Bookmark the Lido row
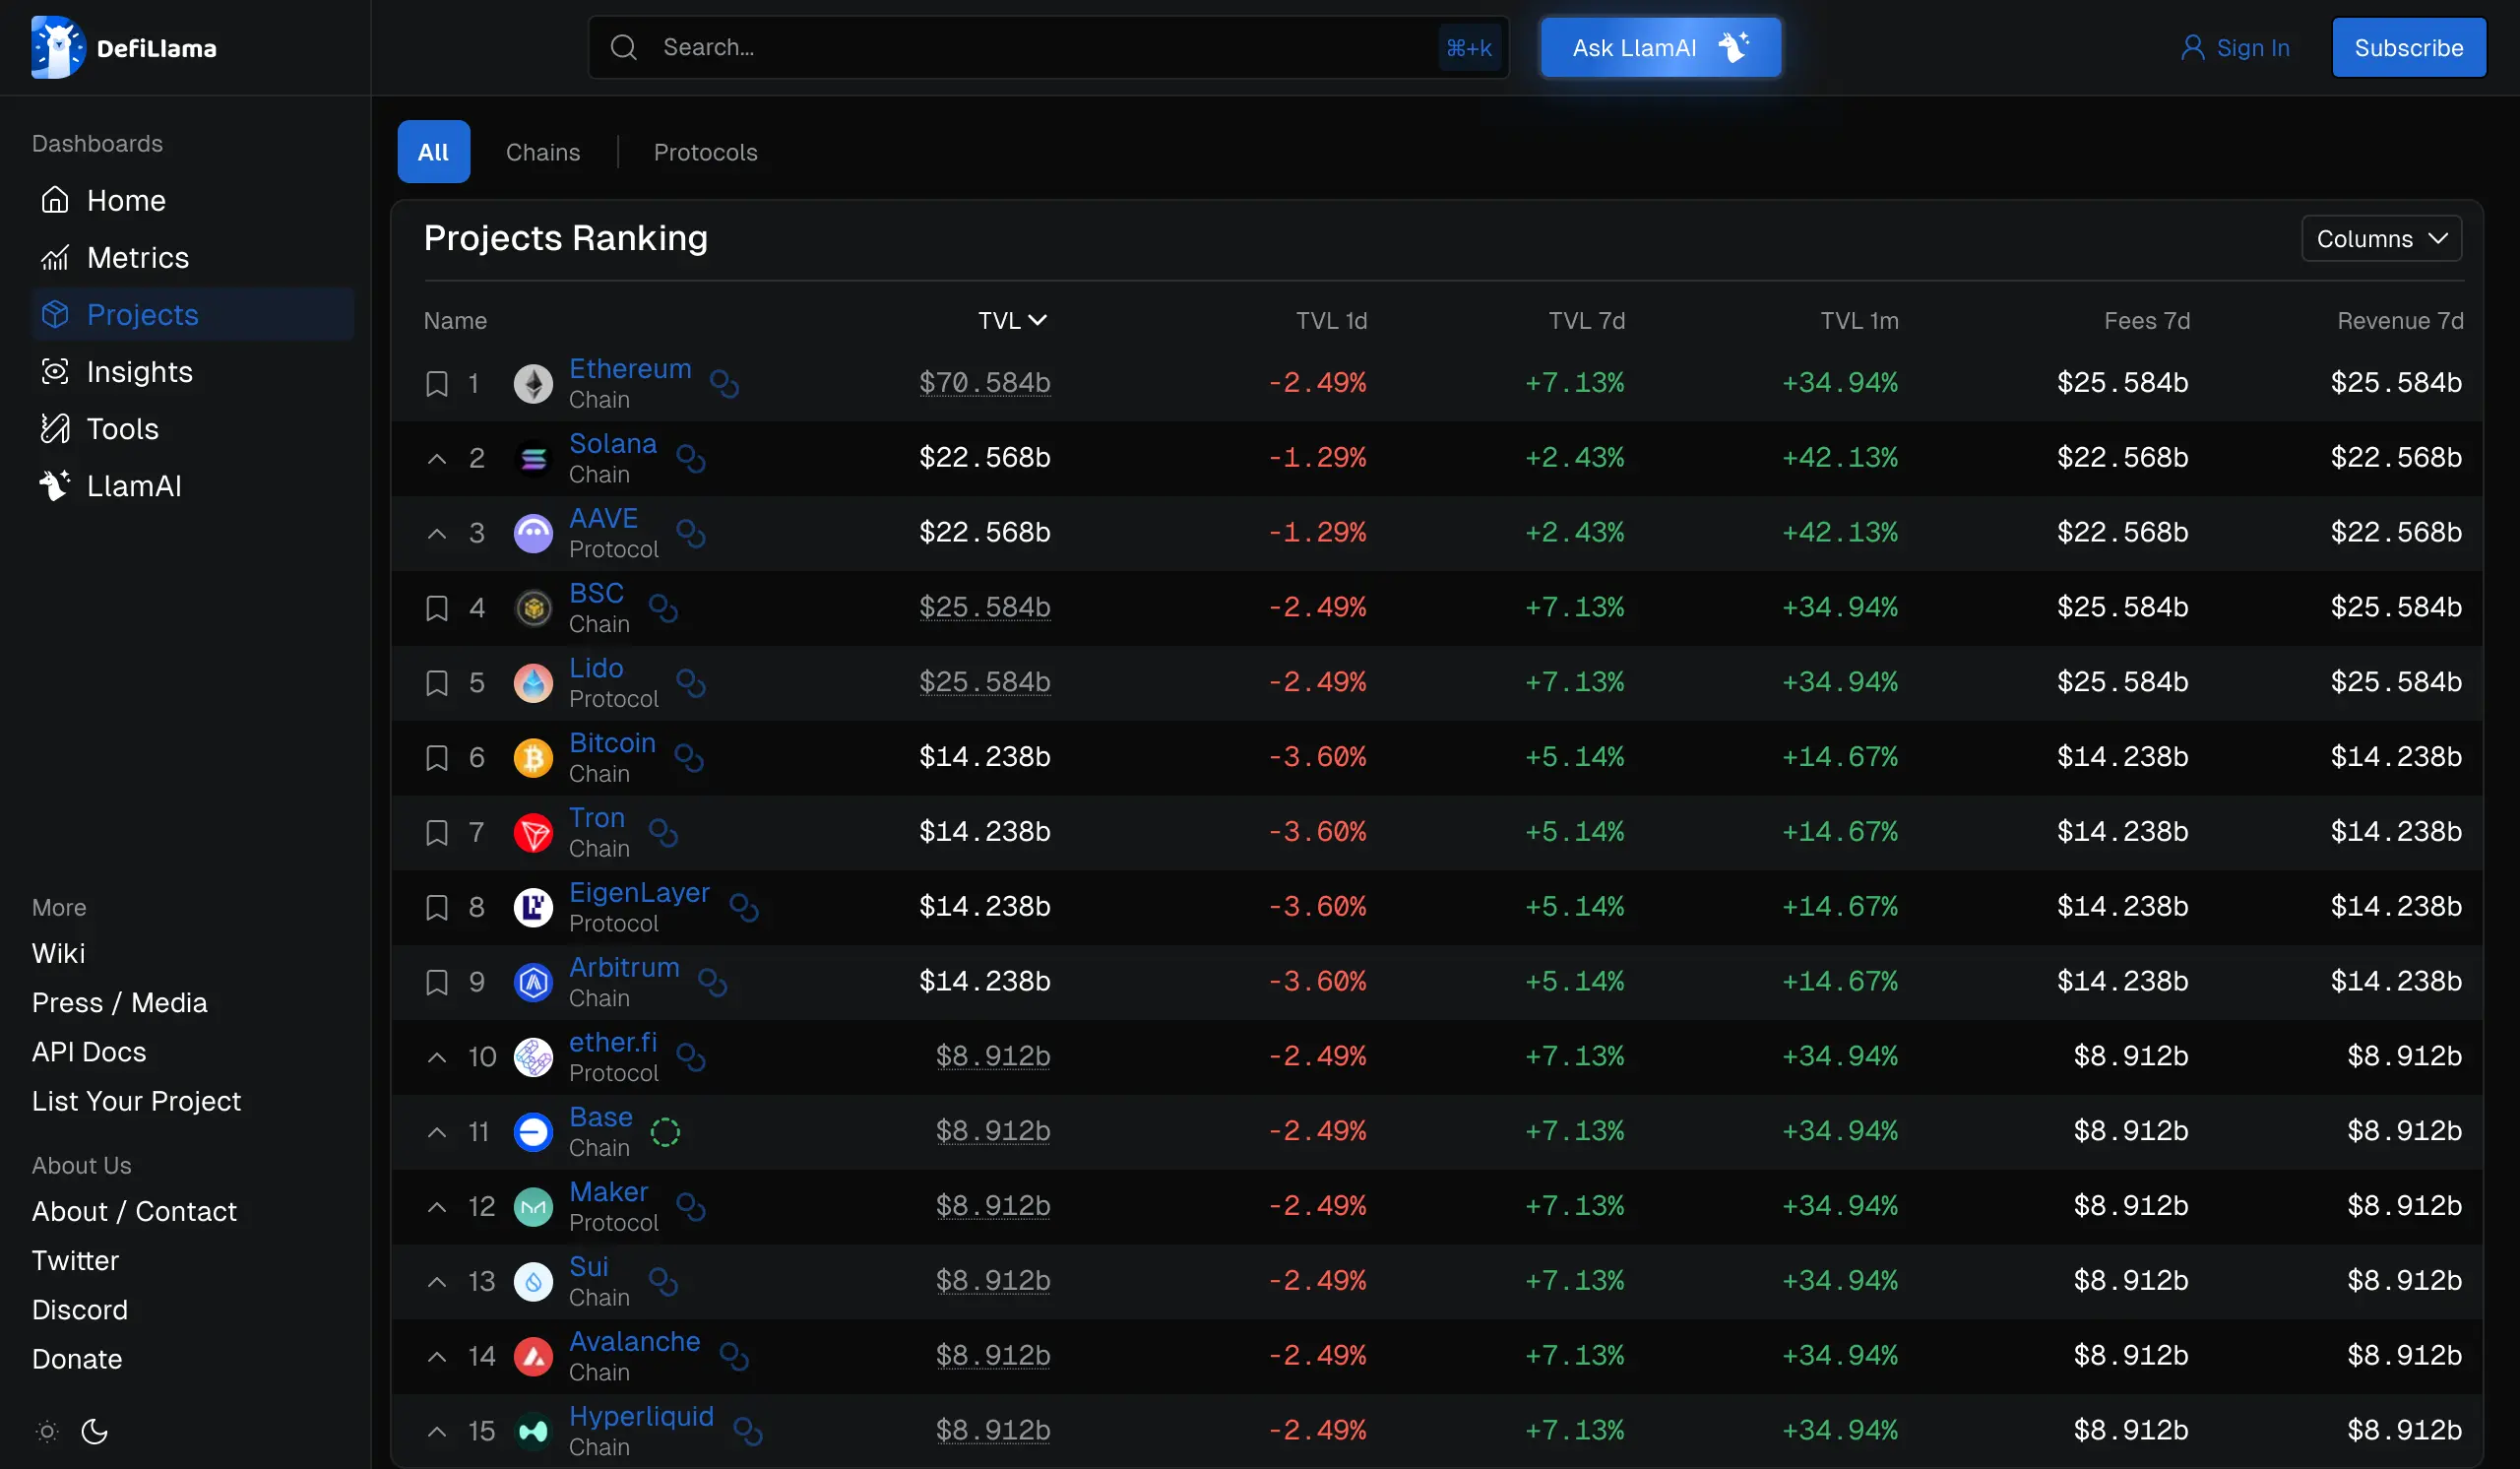This screenshot has width=2520, height=1469. (x=437, y=683)
